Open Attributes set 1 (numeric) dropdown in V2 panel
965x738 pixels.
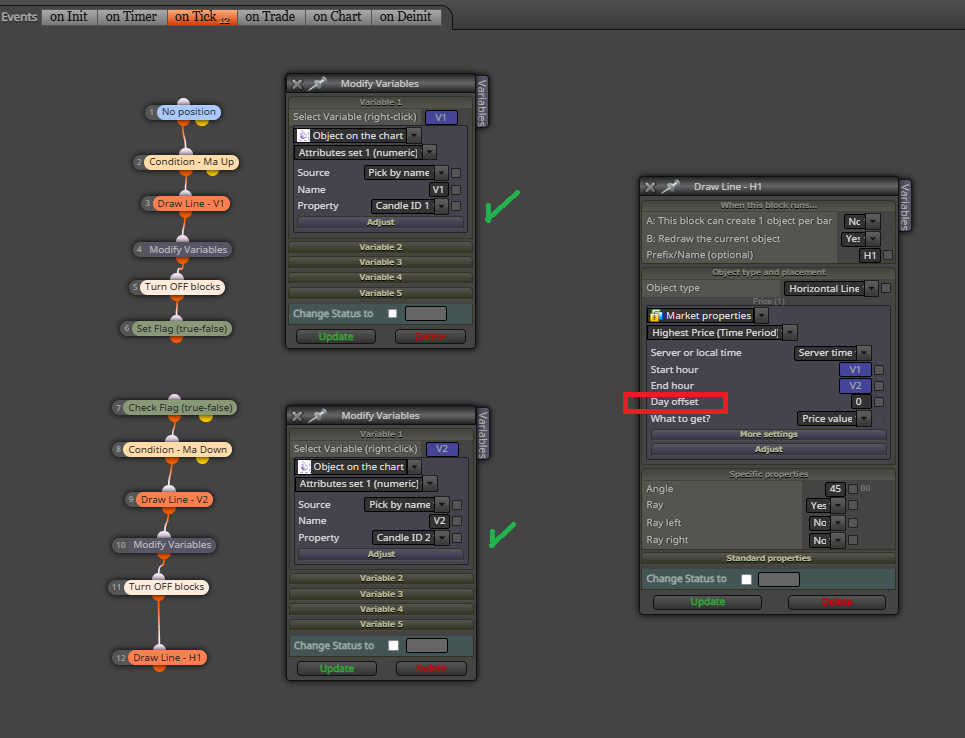pos(366,484)
